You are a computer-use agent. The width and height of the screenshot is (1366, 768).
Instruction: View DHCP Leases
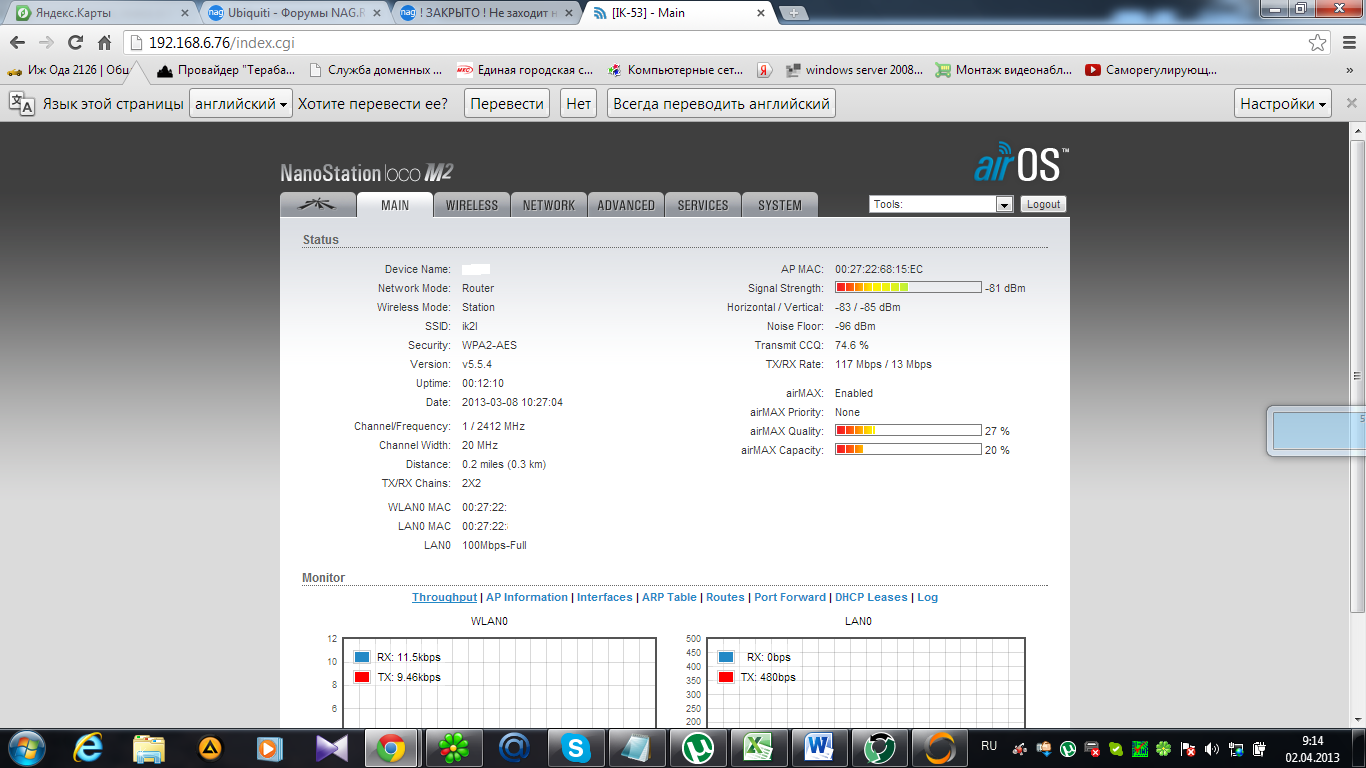871,597
